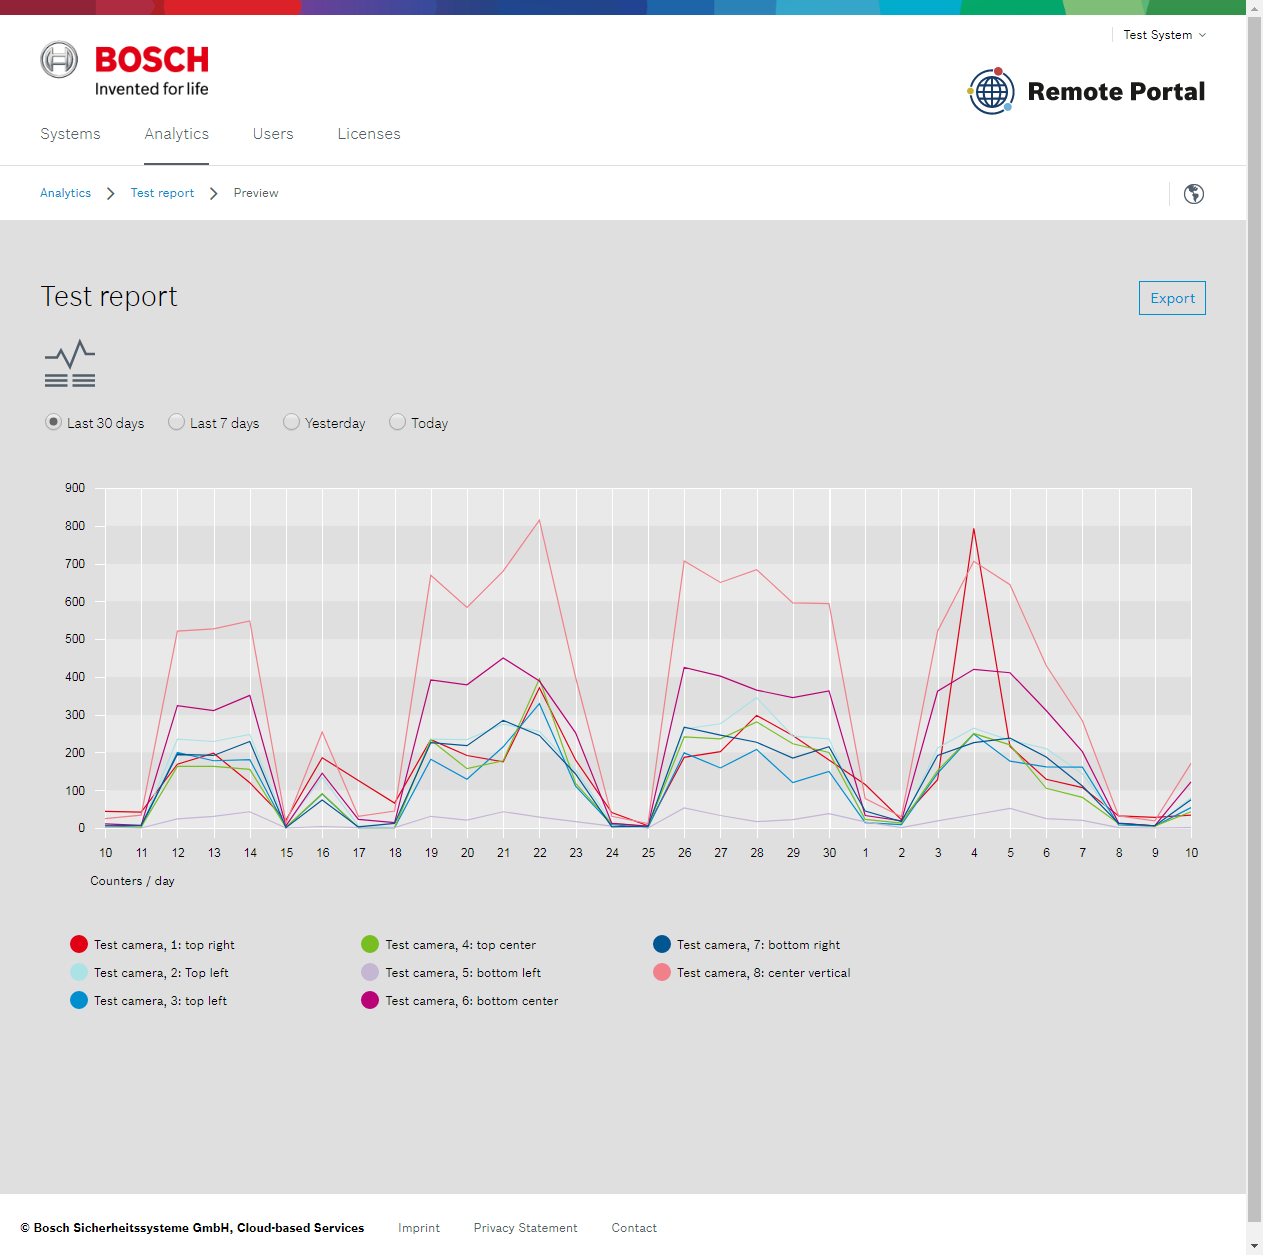Choose the Yesterday radio button
This screenshot has width=1263, height=1255.
[292, 422]
